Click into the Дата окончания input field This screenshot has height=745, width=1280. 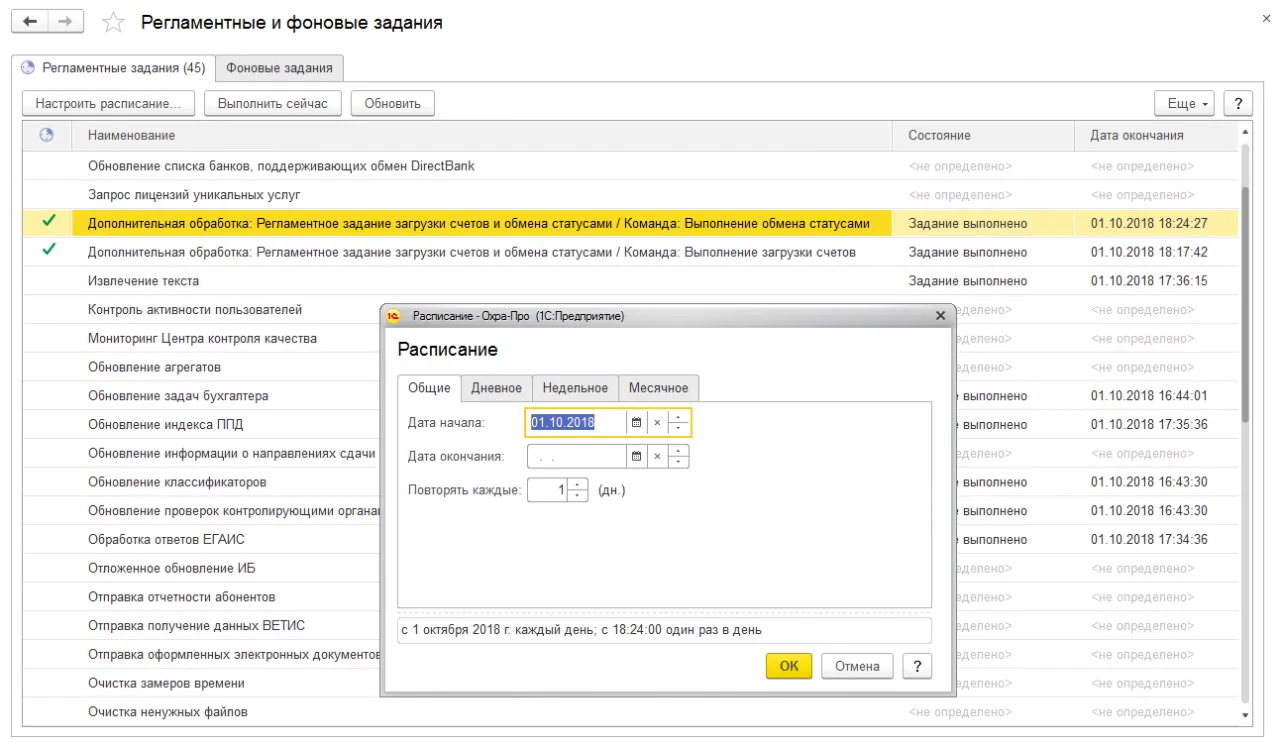point(576,457)
